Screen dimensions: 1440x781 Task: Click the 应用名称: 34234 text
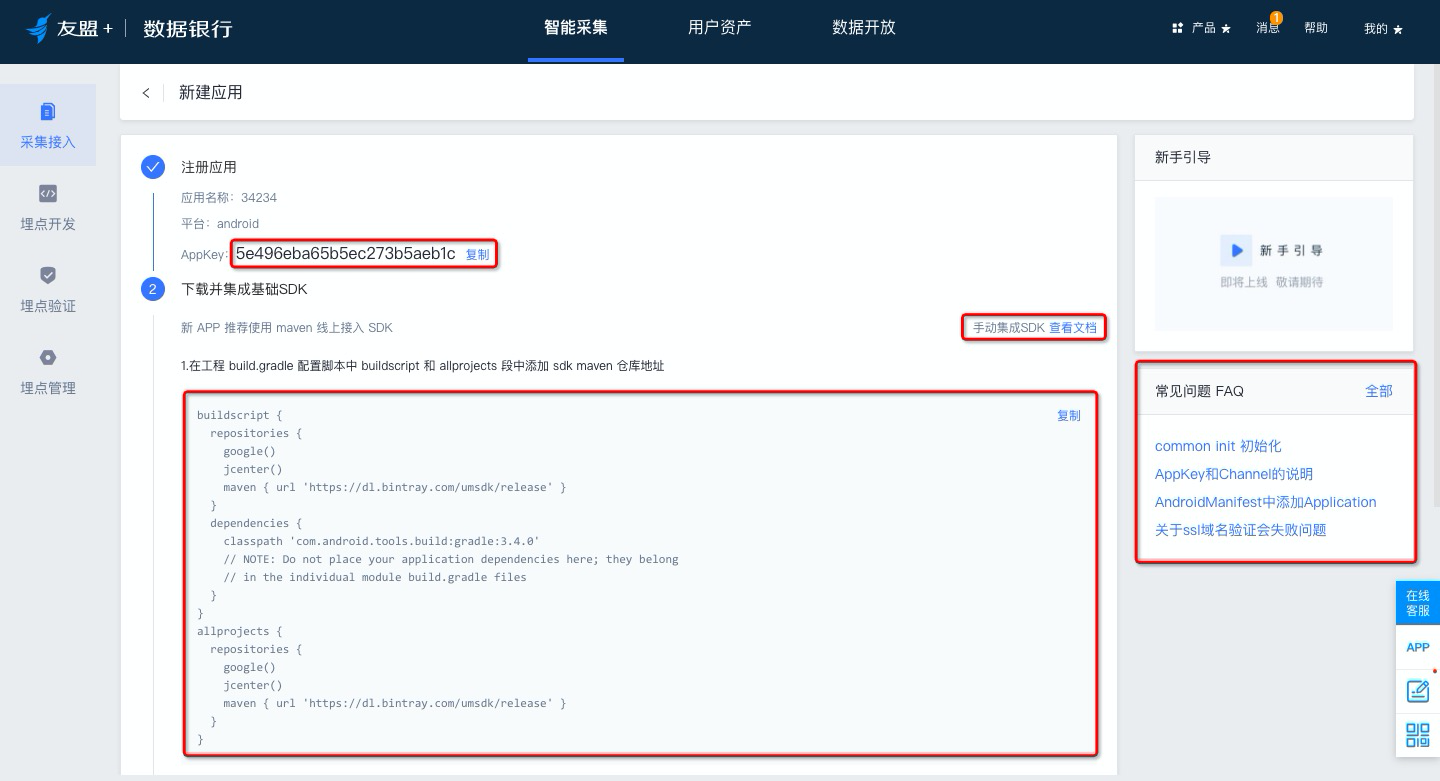coord(229,198)
